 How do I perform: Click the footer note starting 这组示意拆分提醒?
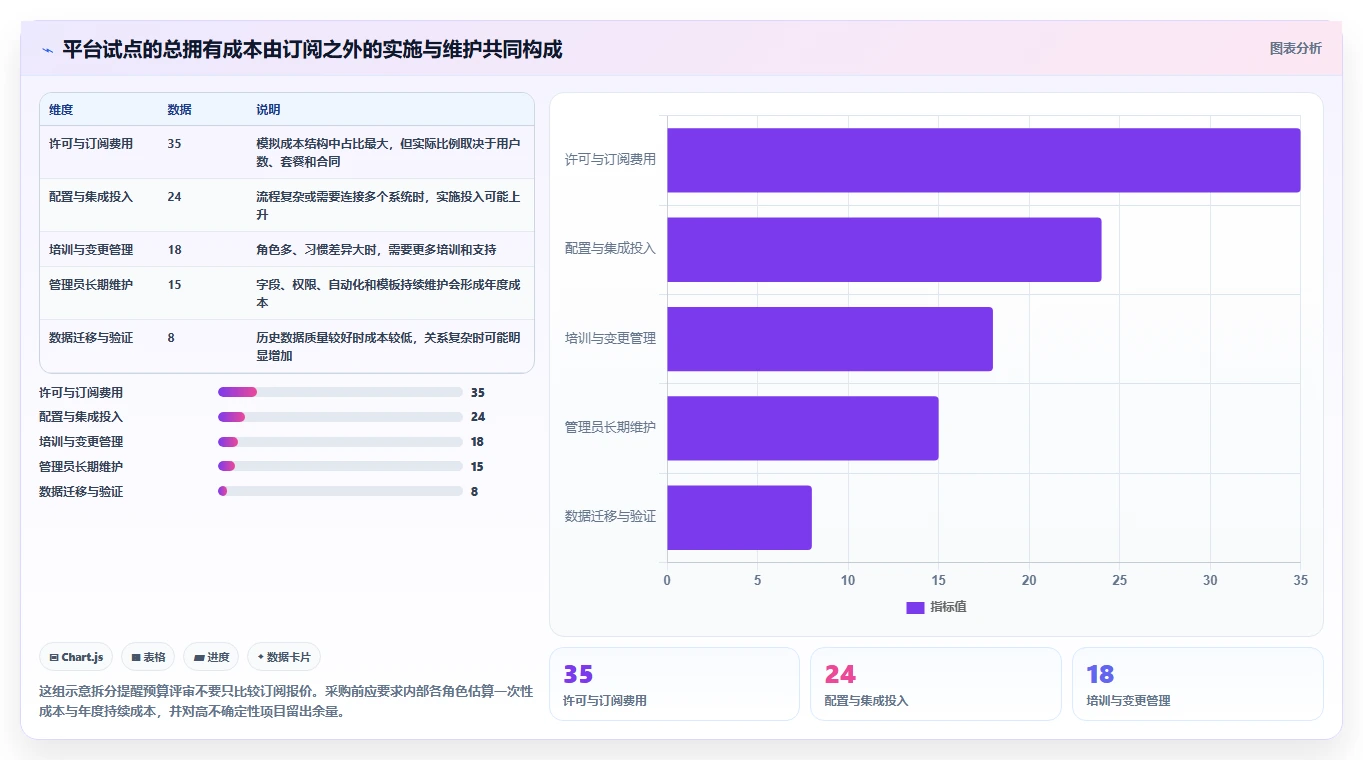286,702
